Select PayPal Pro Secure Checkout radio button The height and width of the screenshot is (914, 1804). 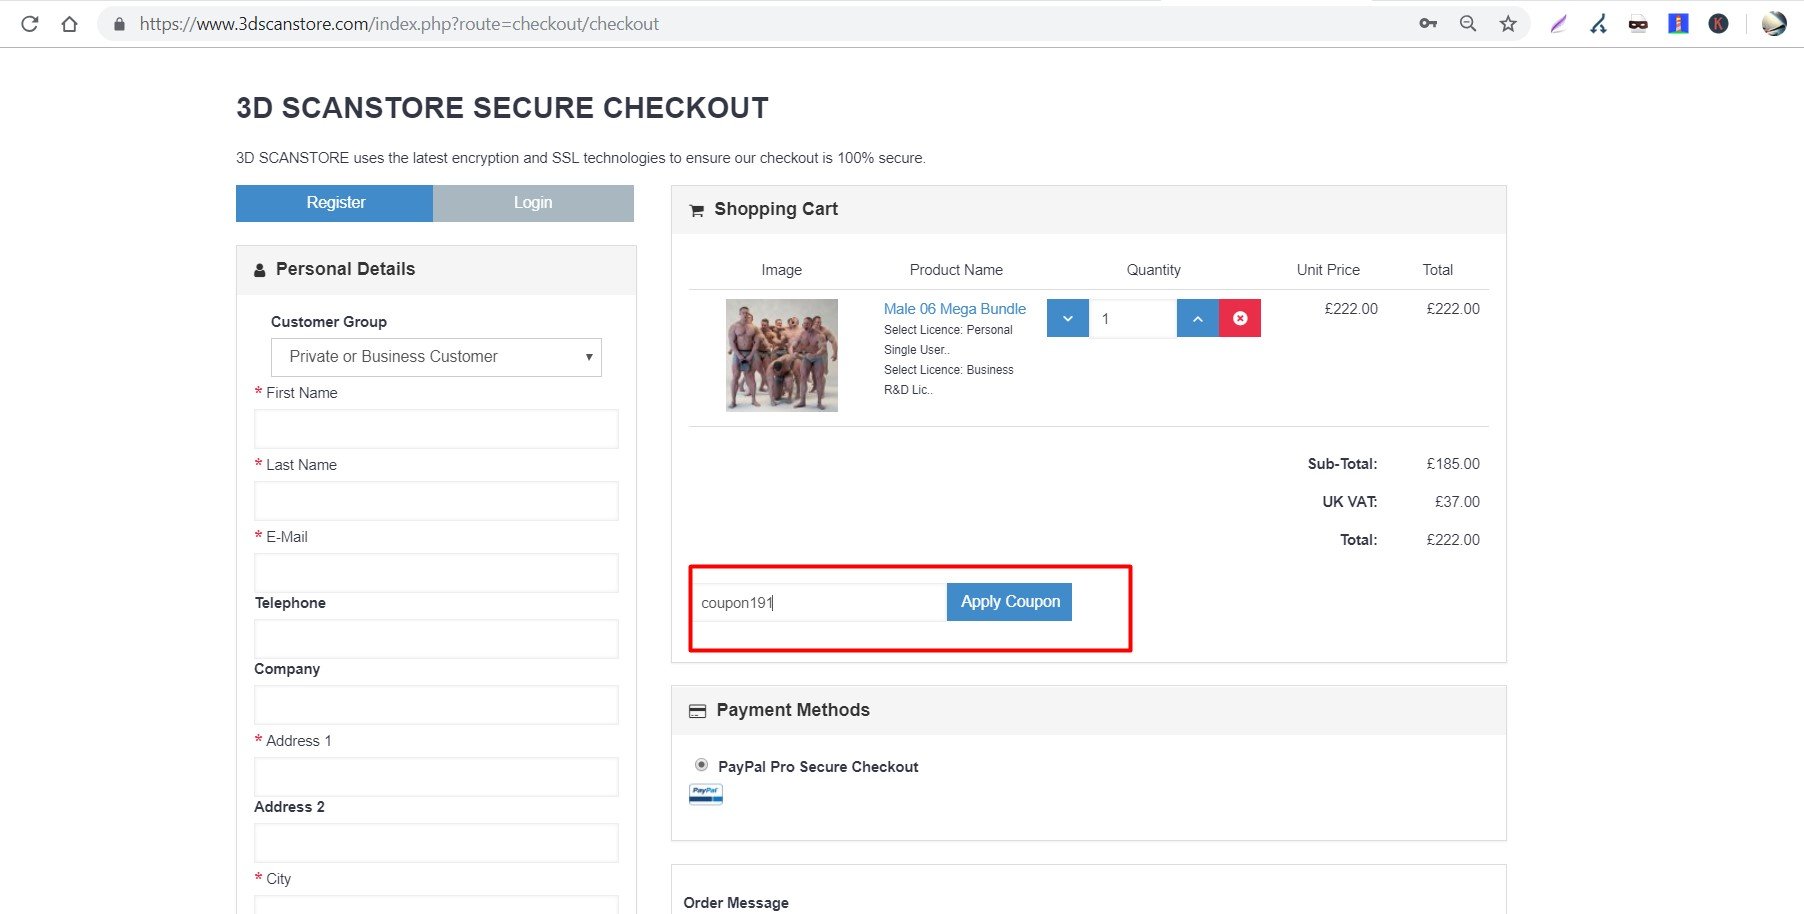tap(702, 765)
